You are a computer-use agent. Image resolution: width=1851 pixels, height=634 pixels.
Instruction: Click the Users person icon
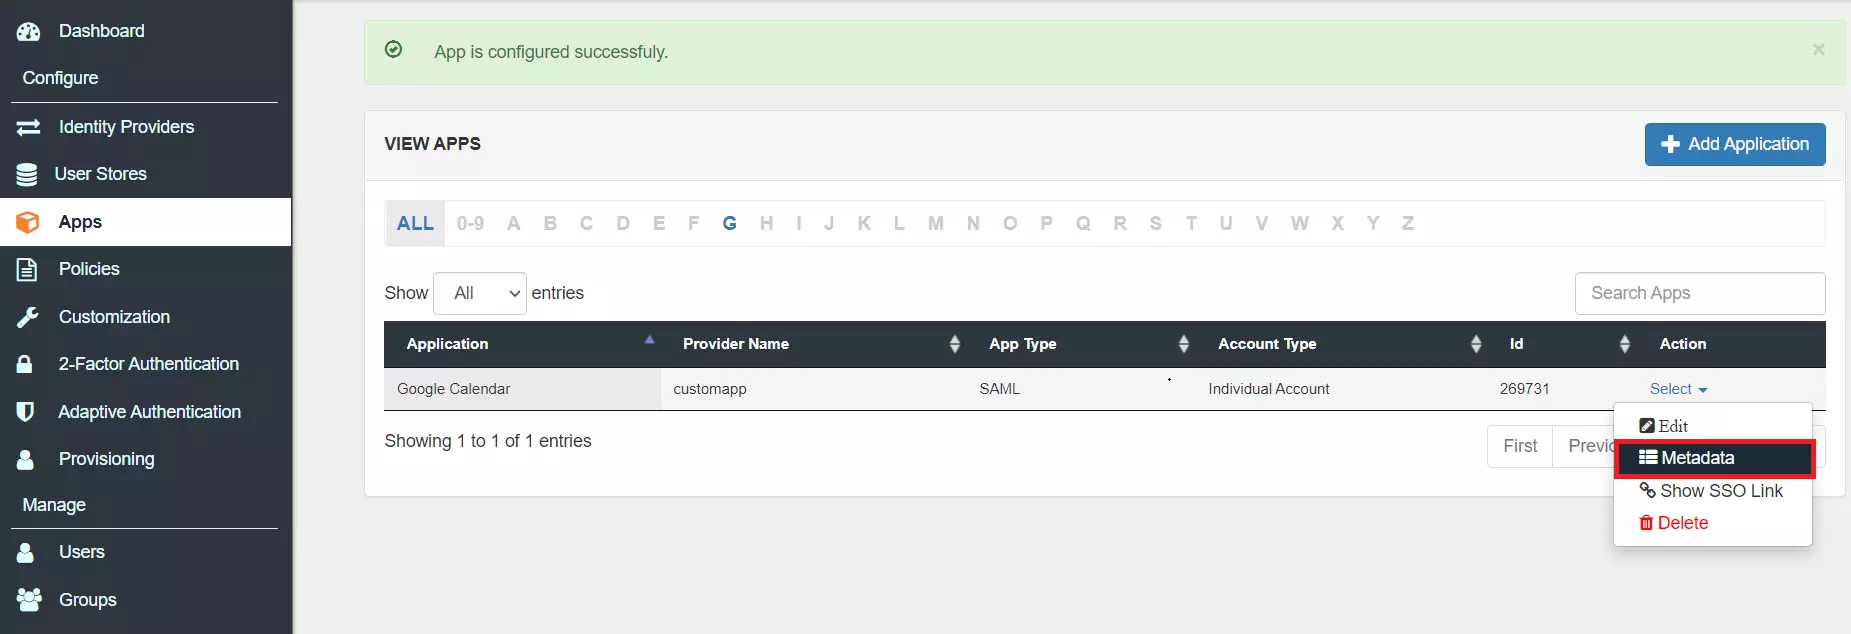(x=26, y=552)
